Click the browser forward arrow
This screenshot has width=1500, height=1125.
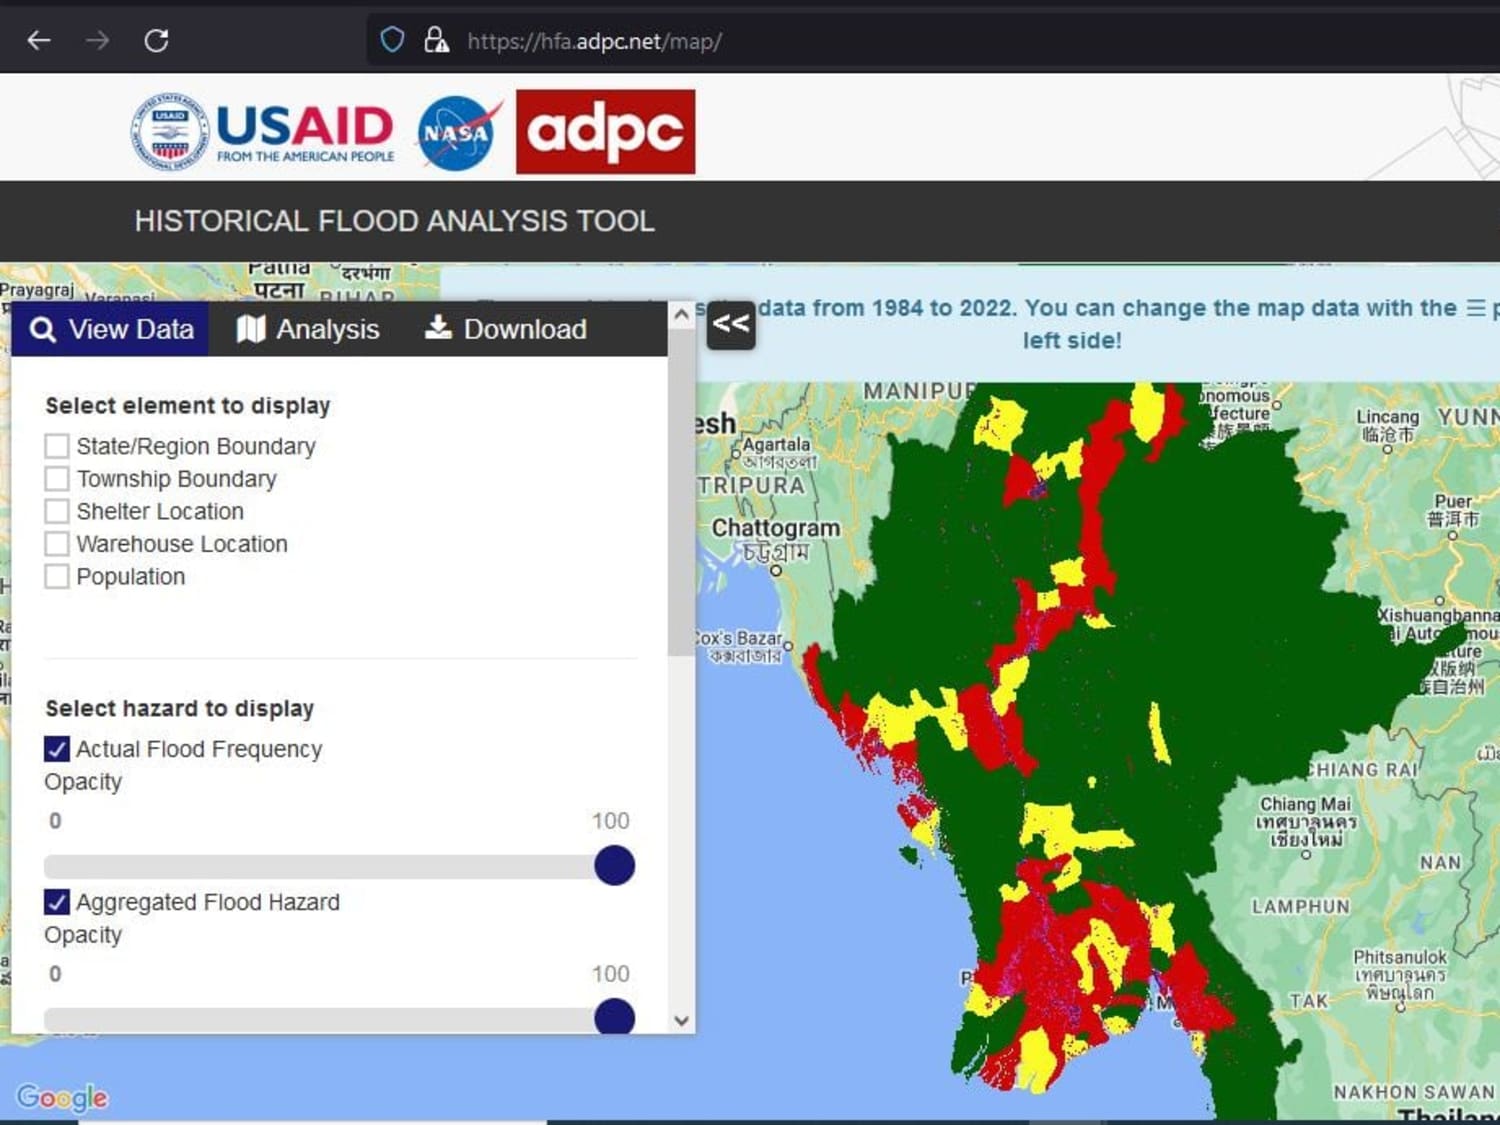point(97,41)
